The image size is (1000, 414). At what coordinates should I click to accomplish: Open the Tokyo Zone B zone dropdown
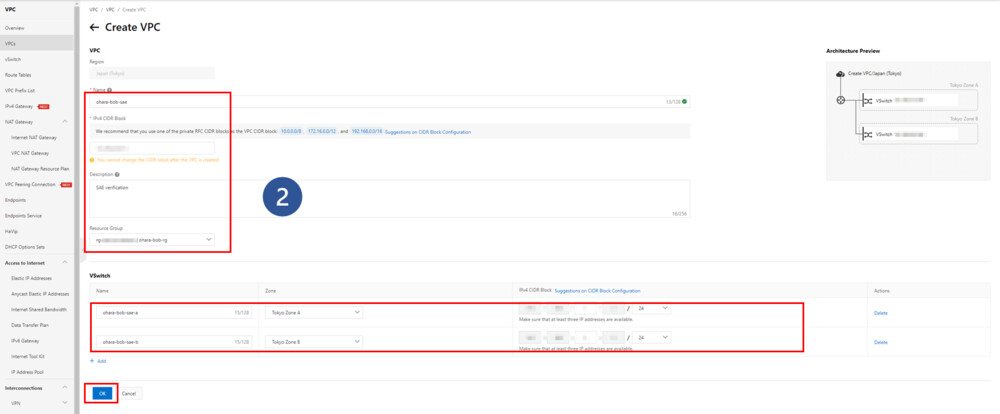(314, 342)
